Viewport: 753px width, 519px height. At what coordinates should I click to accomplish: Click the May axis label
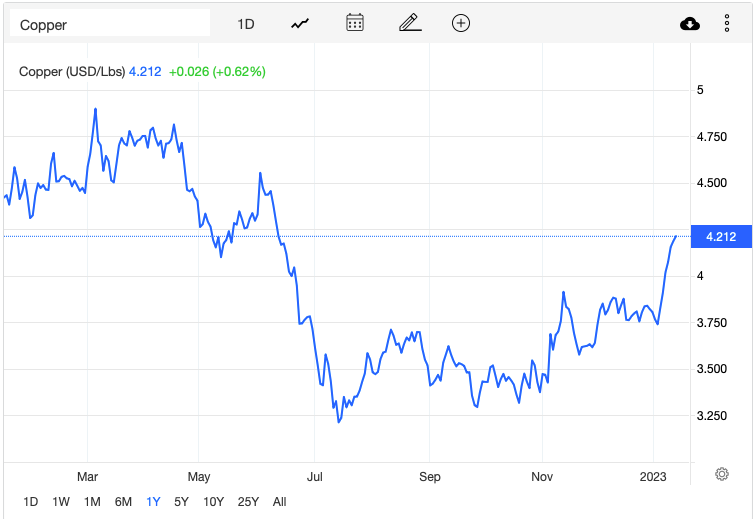pos(199,477)
